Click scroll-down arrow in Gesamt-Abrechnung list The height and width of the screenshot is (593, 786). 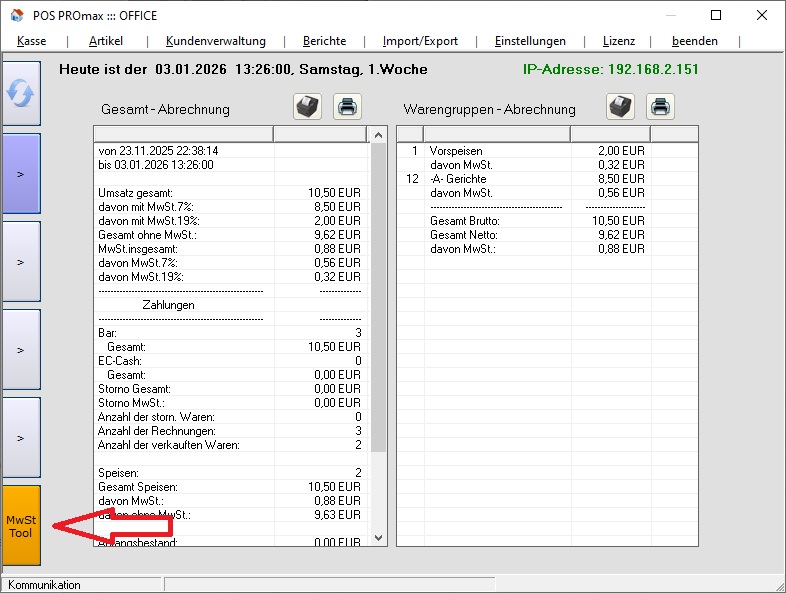pyautogui.click(x=378, y=537)
